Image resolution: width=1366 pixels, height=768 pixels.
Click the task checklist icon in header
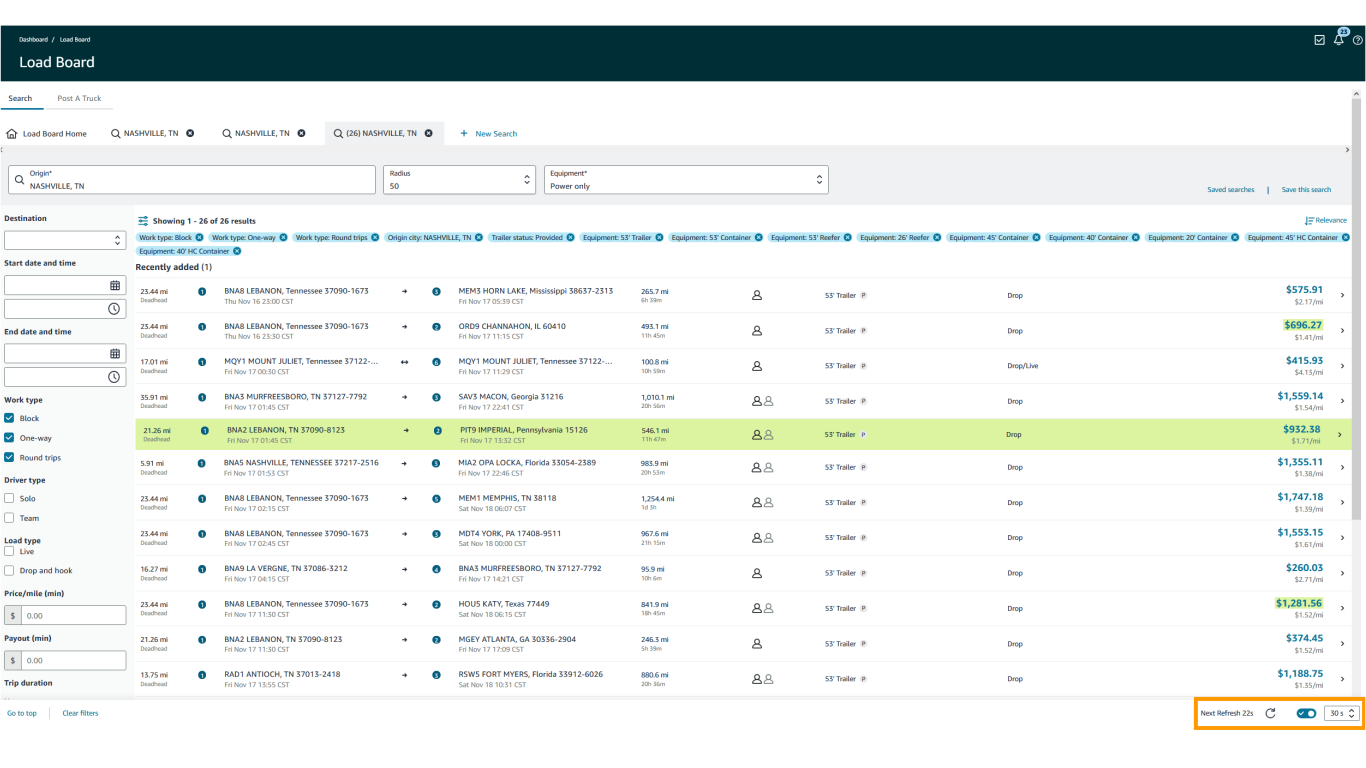point(1319,40)
